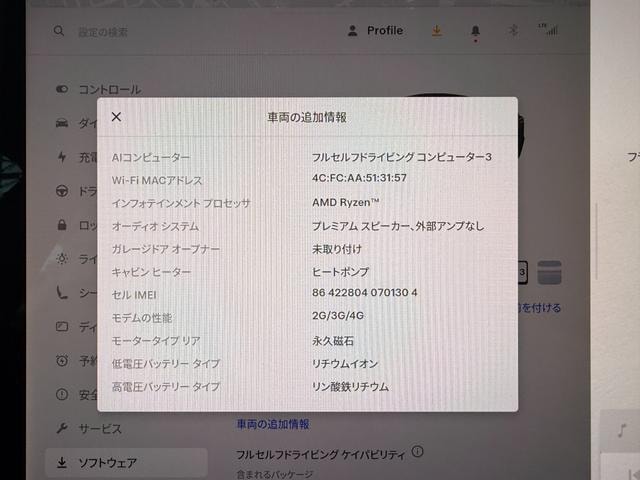The height and width of the screenshot is (480, 640).
Task: Tap the Bluetooth icon
Action: [x=513, y=30]
